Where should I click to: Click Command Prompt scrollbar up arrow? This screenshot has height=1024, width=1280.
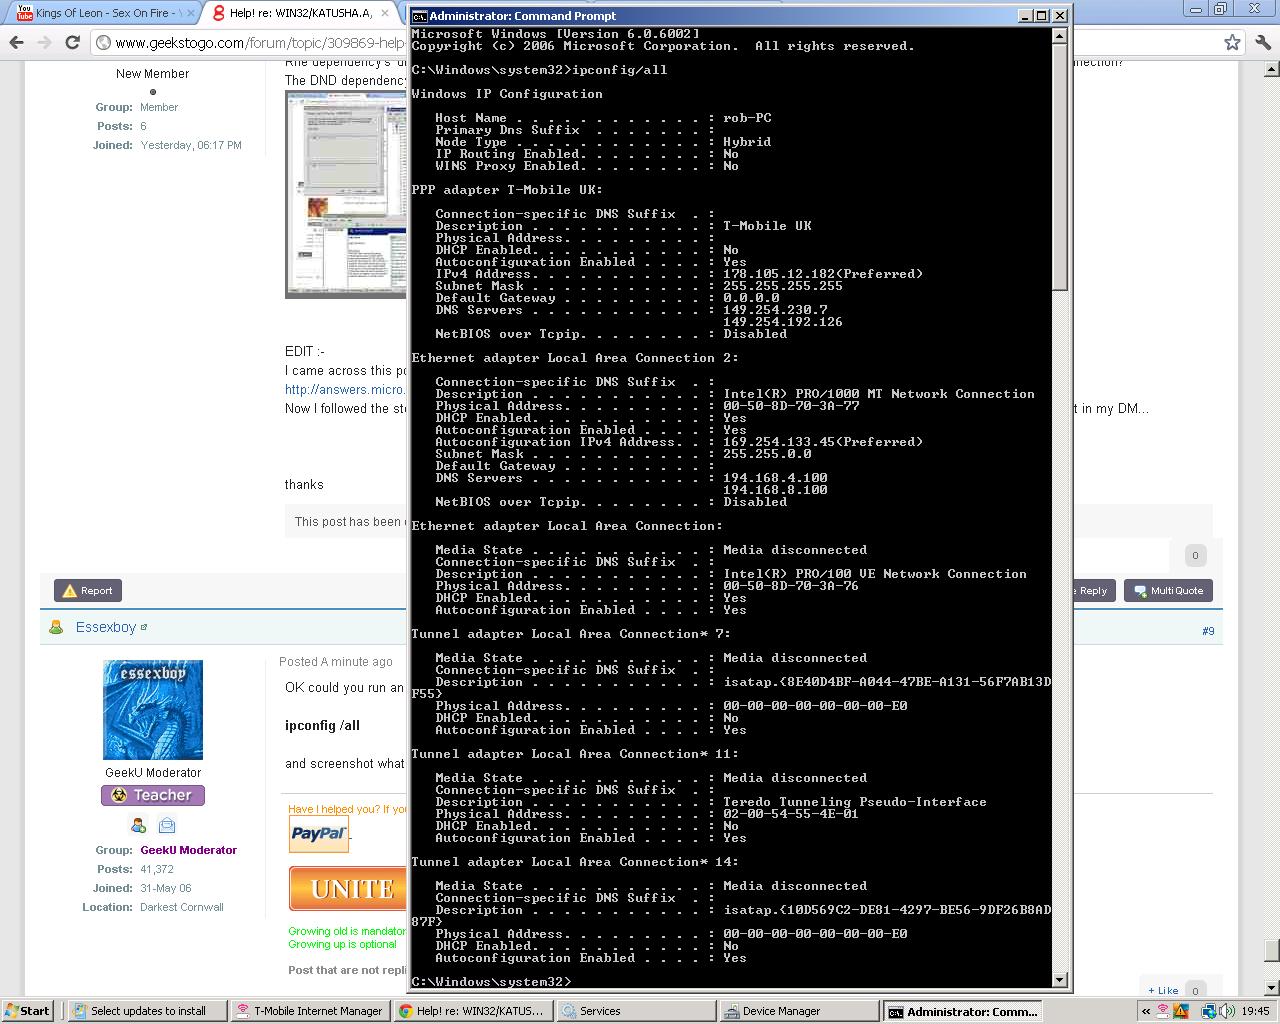pos(1060,35)
